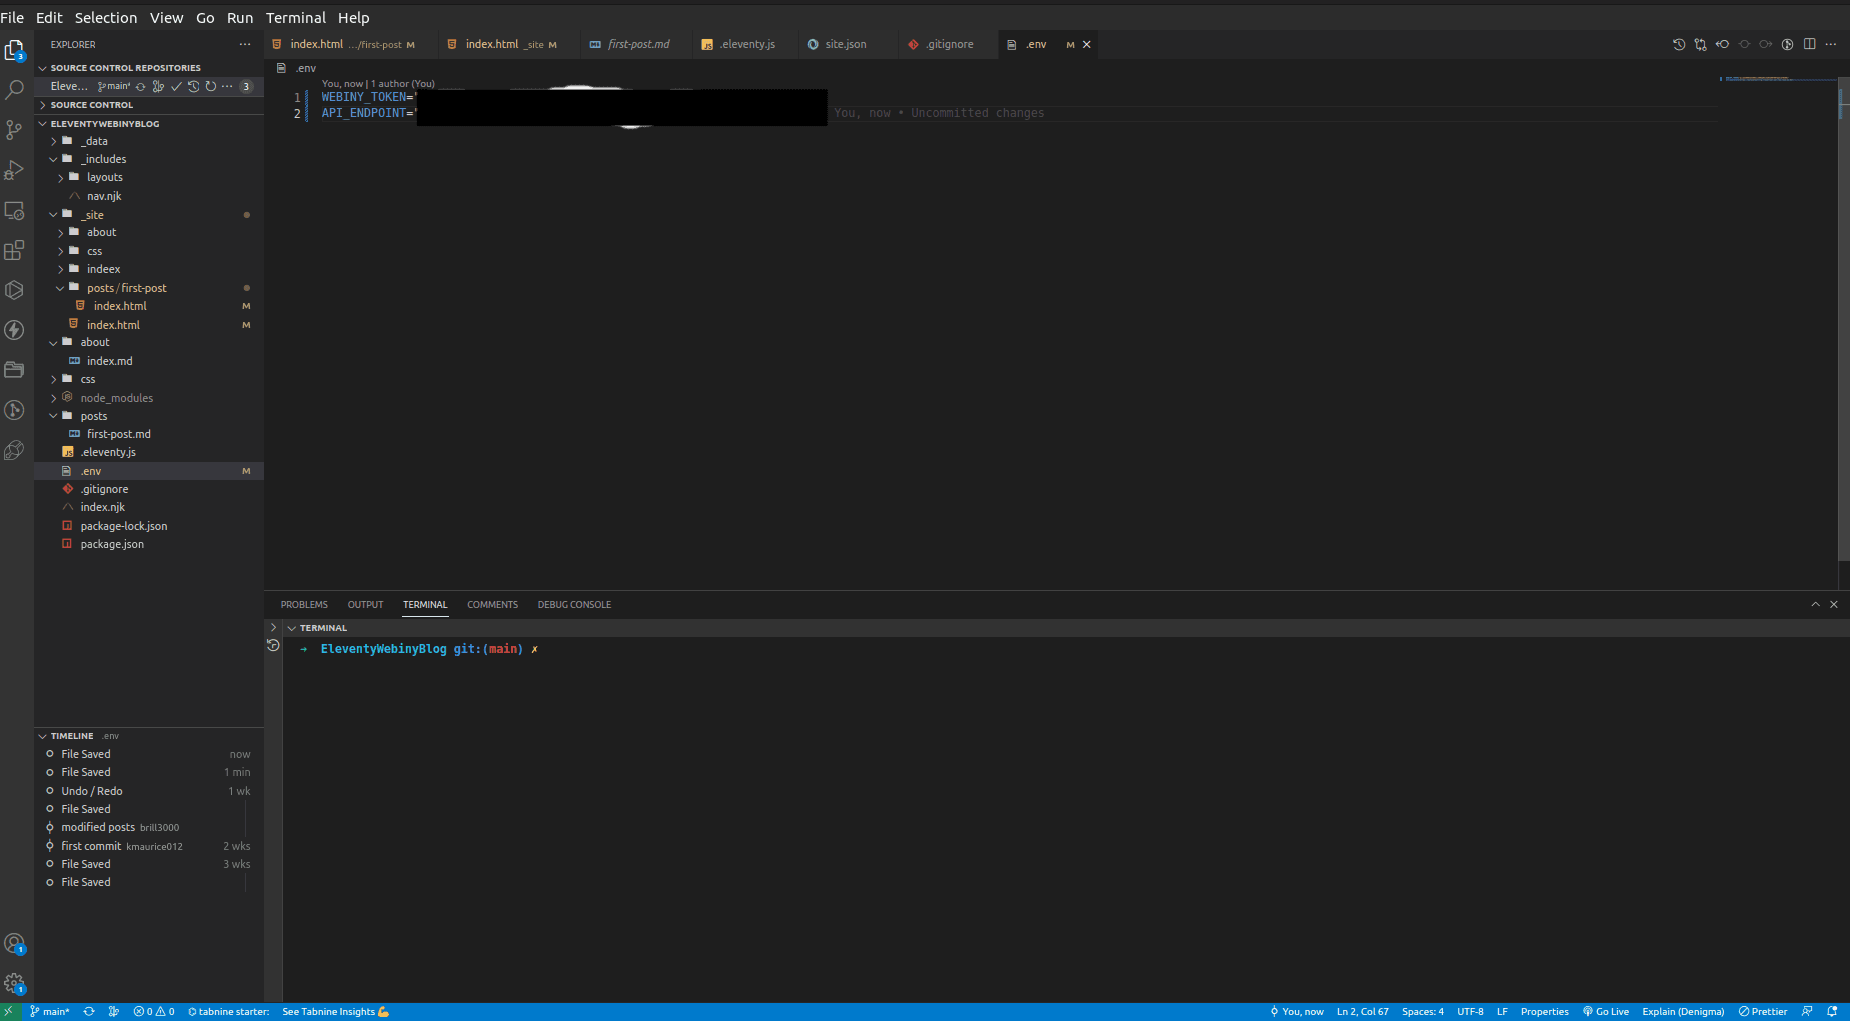Open the Extensions view
1850x1021 pixels.
pyautogui.click(x=14, y=250)
